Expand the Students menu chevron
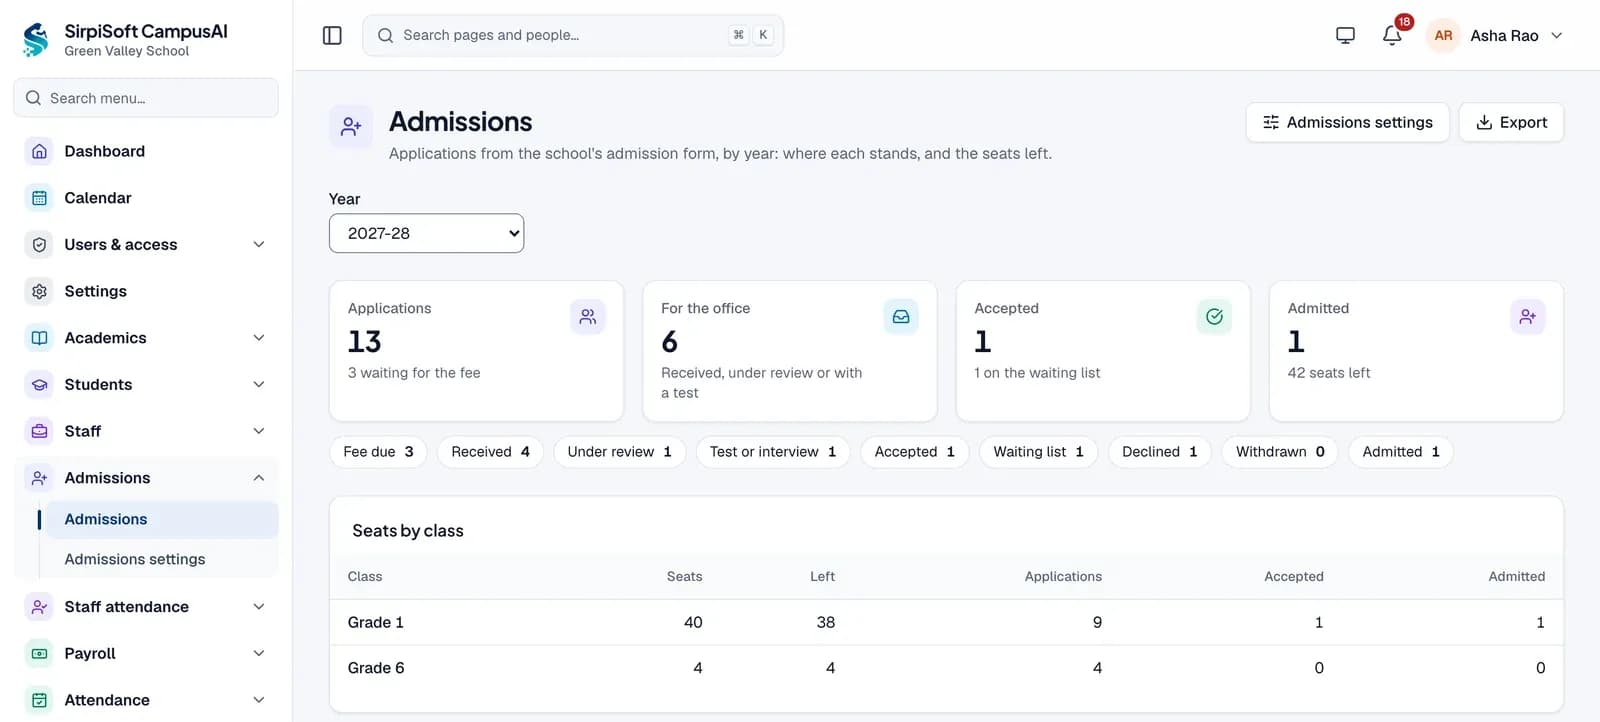Viewport: 1600px width, 722px height. pos(259,384)
